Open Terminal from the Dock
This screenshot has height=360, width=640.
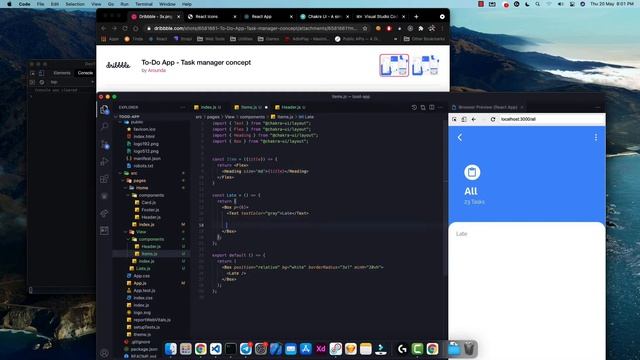coord(231,349)
